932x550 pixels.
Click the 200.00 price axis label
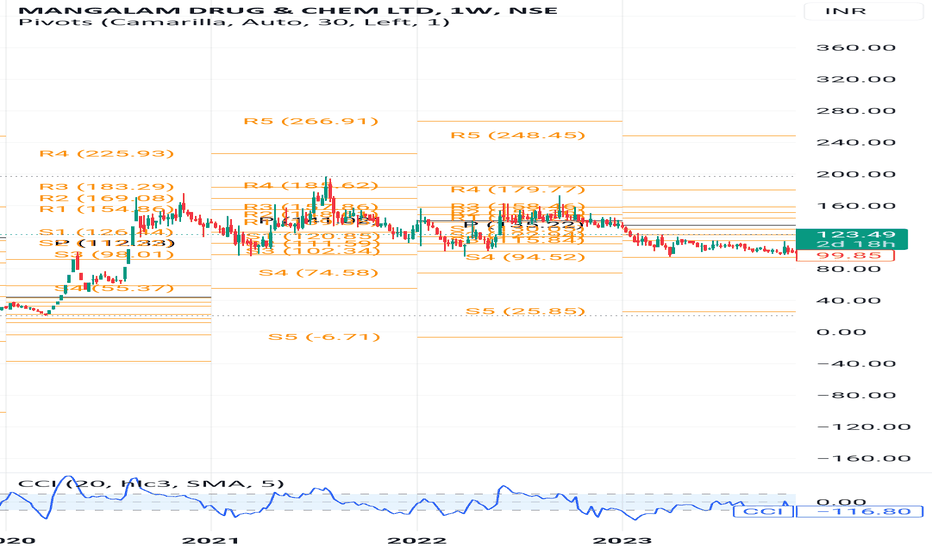point(856,175)
